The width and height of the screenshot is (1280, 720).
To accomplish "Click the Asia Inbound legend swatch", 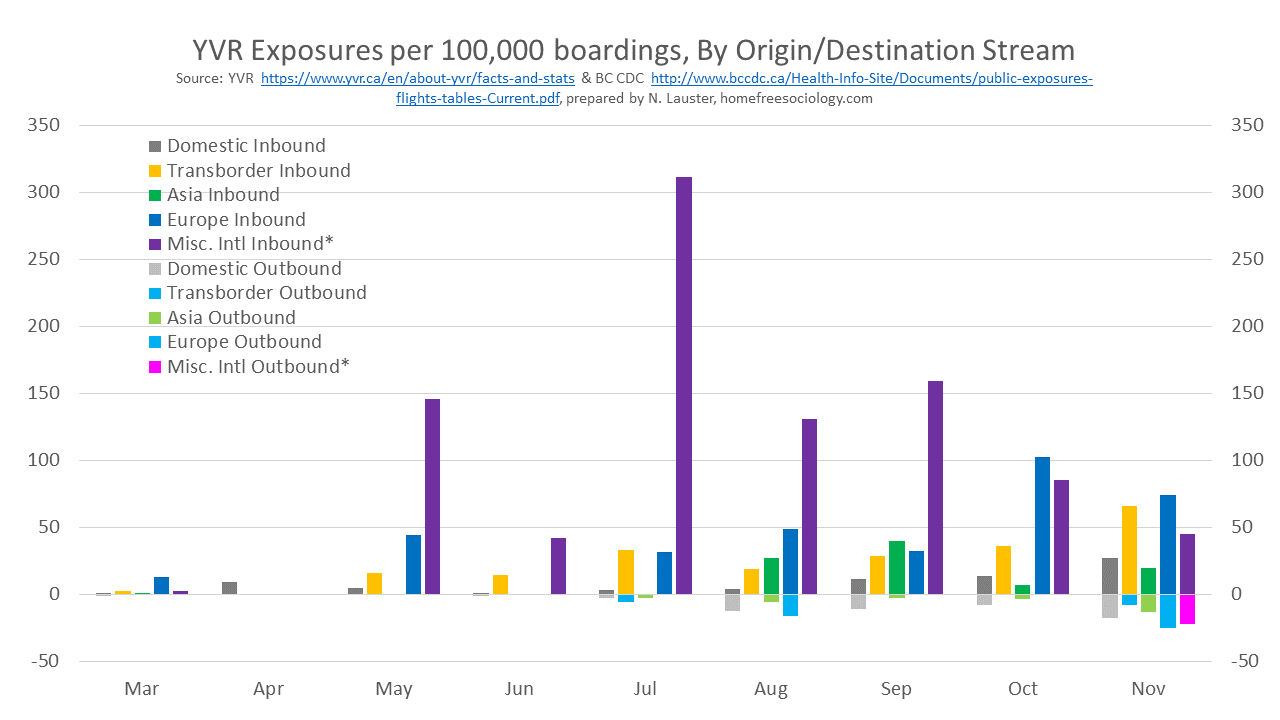I will point(155,195).
